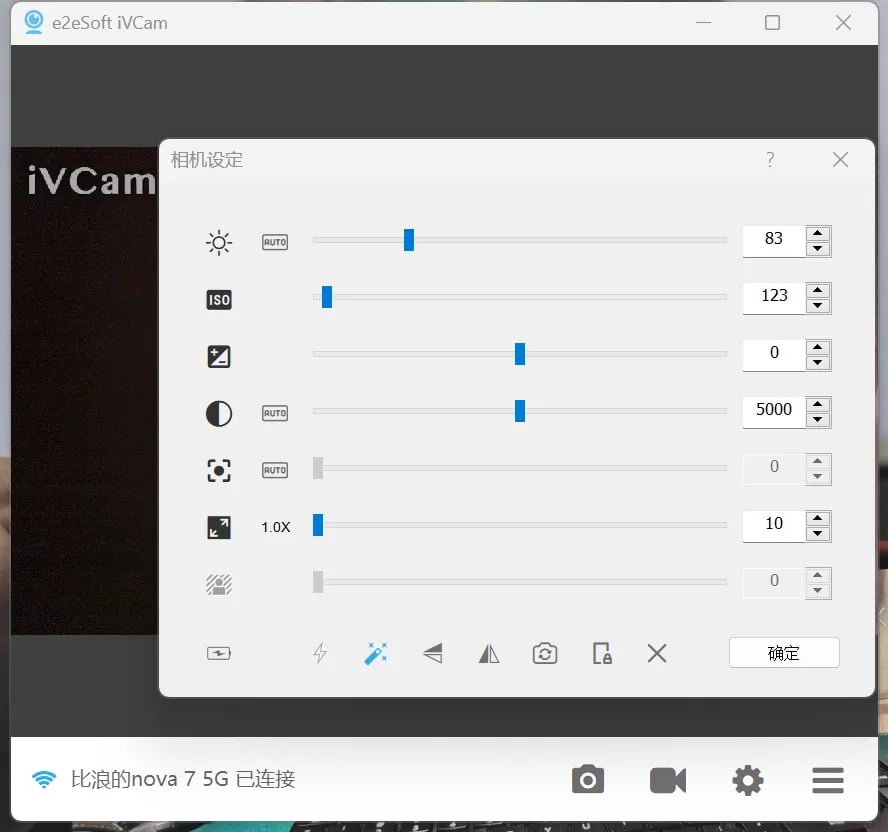Image resolution: width=888 pixels, height=832 pixels.
Task: Decrease ISO value 123 with down arrow
Action: [x=818, y=306]
